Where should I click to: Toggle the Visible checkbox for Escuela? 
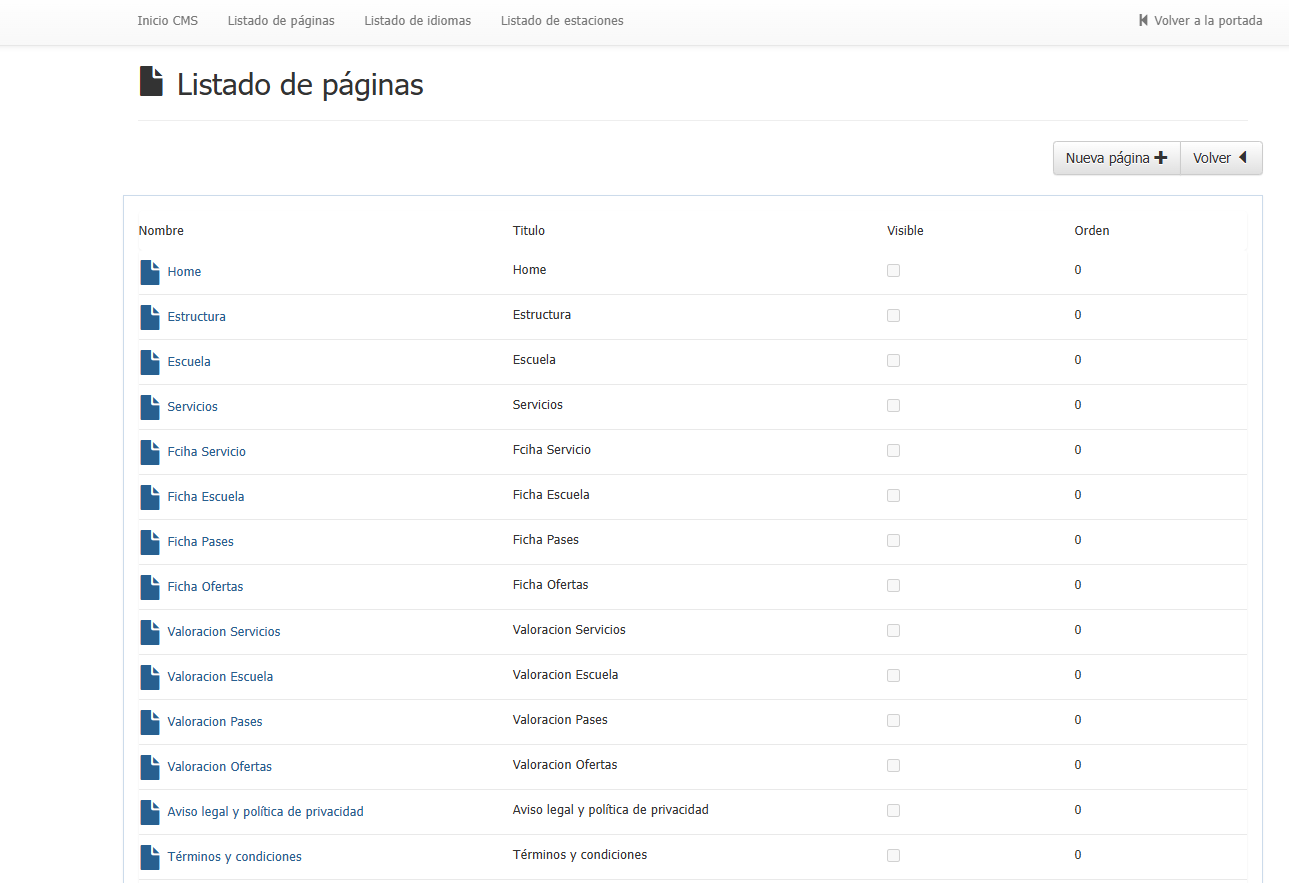pos(893,361)
